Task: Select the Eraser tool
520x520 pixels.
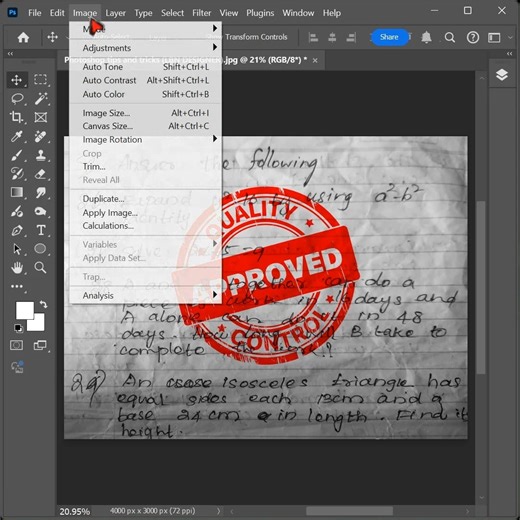Action: (x=40, y=174)
